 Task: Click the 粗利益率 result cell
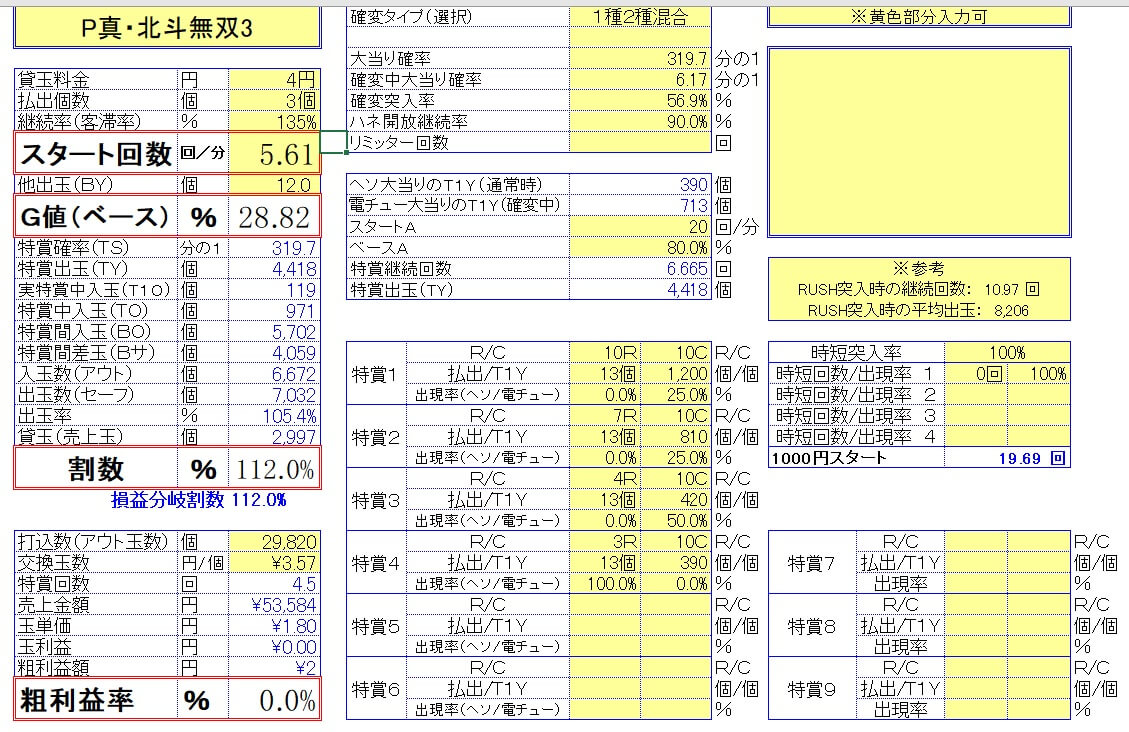274,700
